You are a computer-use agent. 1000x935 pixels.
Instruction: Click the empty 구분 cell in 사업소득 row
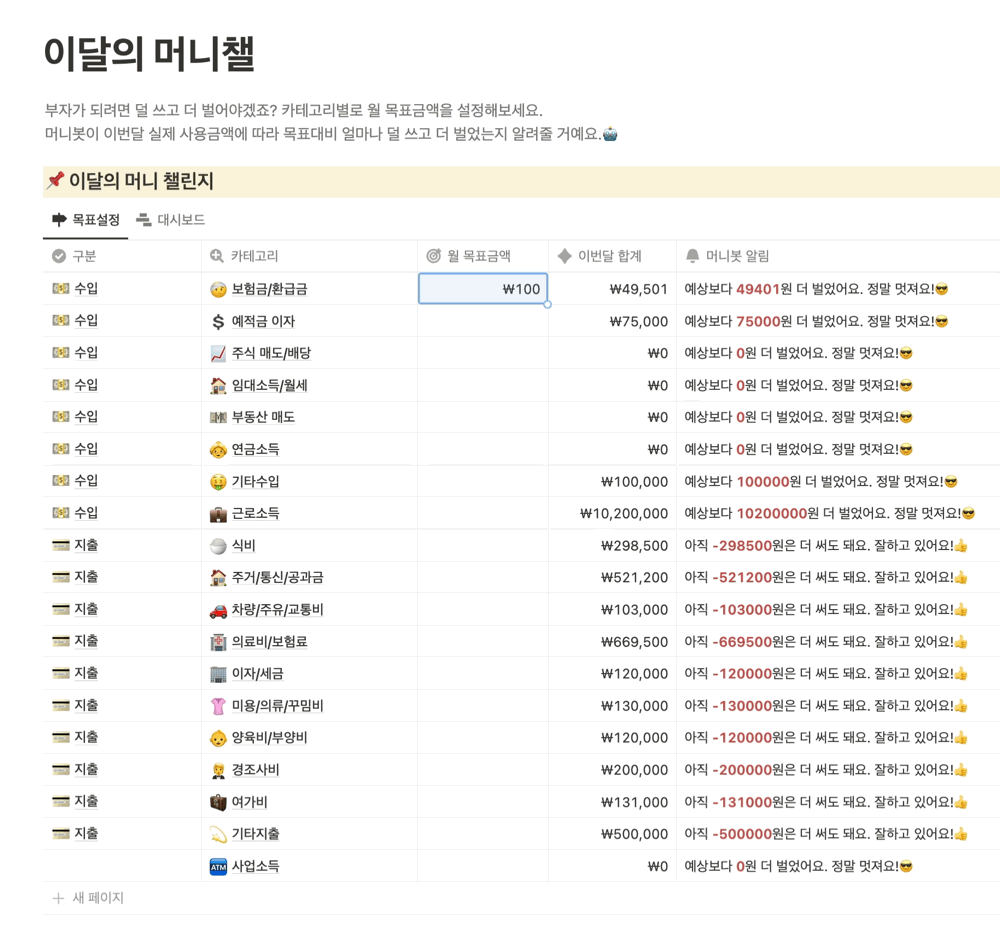[122, 866]
